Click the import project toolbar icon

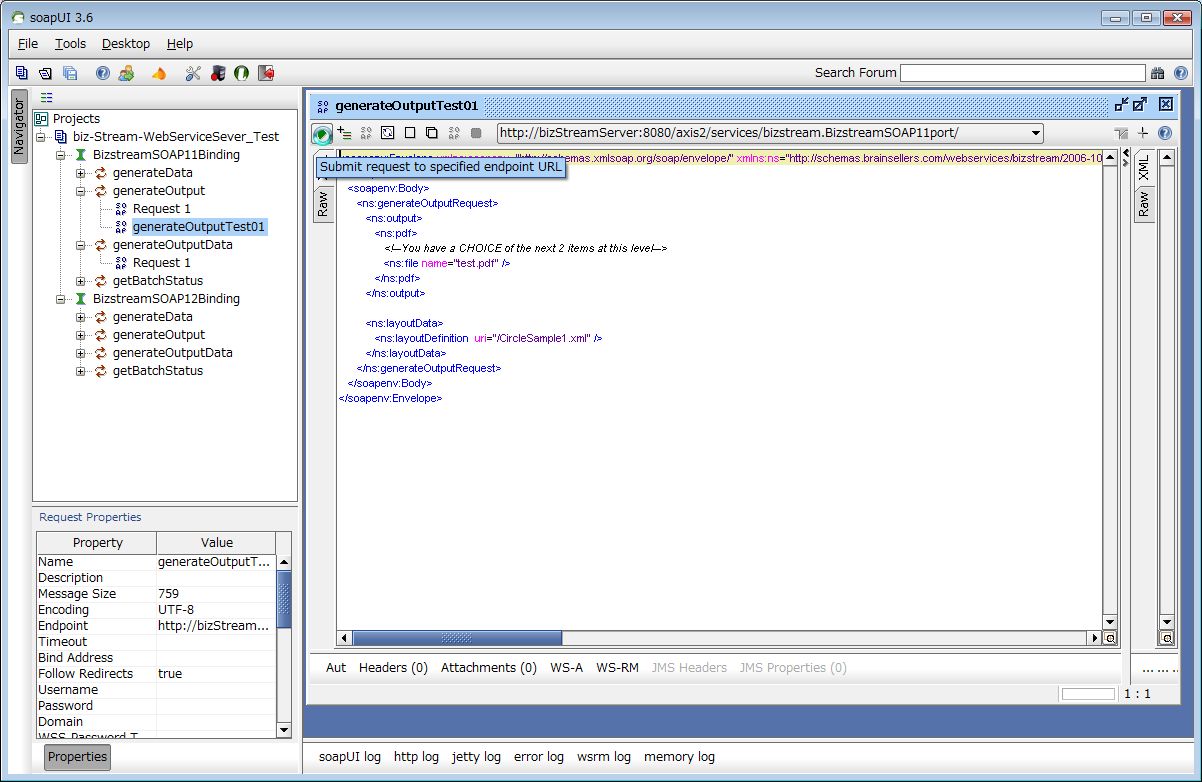pos(46,73)
